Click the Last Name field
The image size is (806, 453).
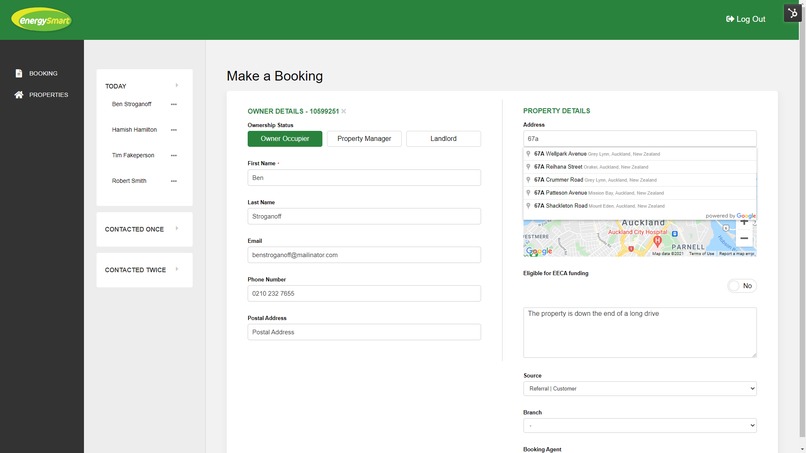[364, 216]
